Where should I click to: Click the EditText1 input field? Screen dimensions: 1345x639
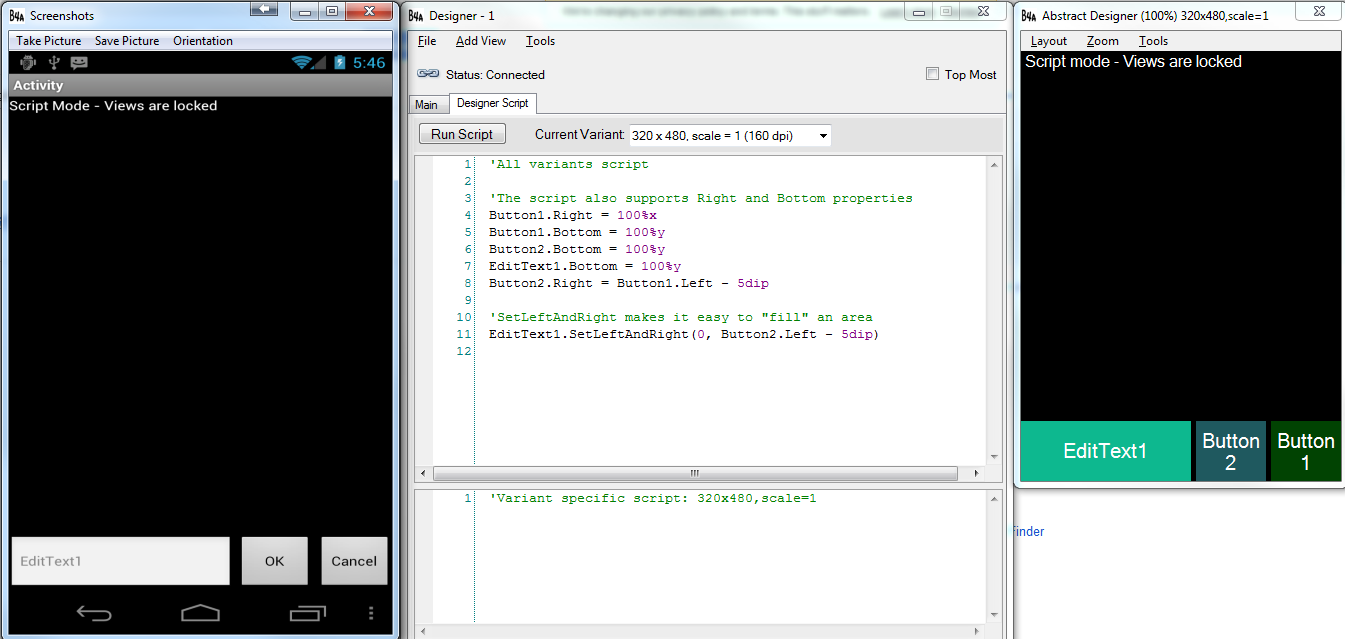click(x=120, y=561)
